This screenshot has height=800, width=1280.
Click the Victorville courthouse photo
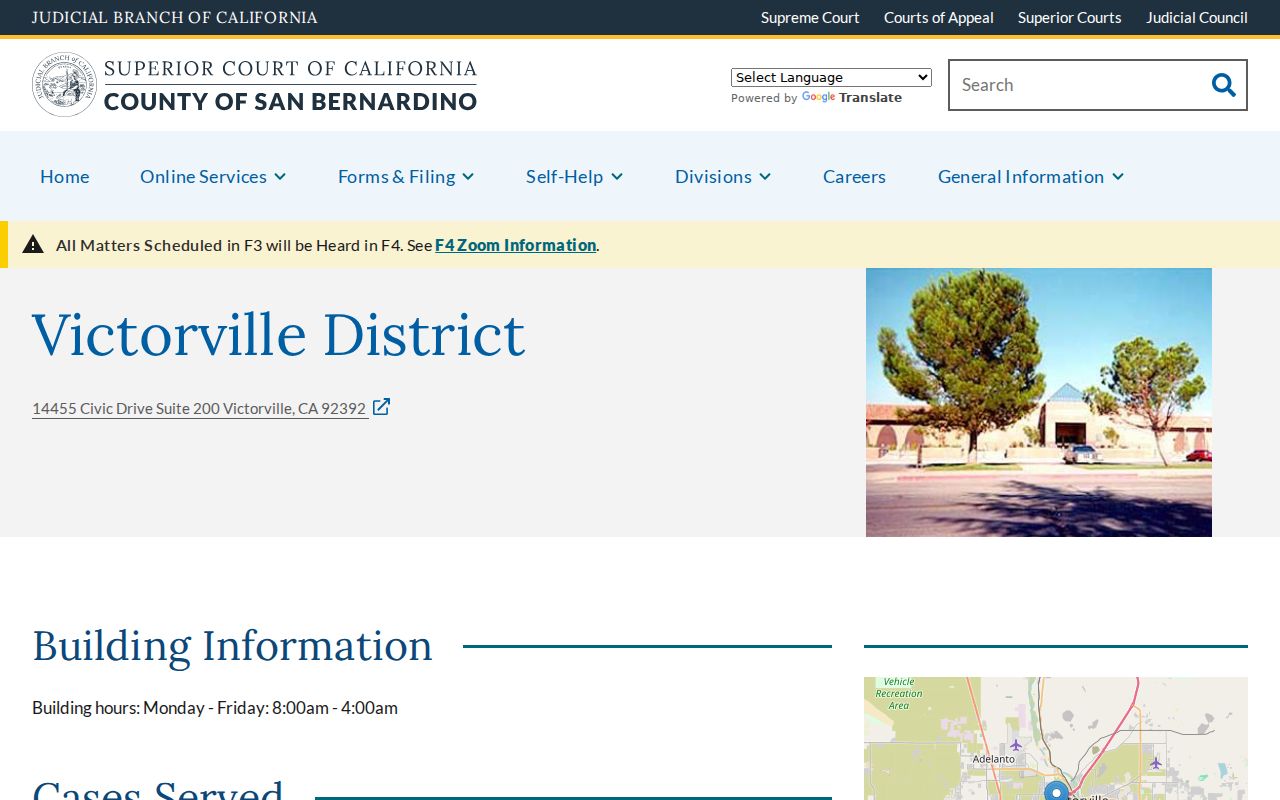1039,402
